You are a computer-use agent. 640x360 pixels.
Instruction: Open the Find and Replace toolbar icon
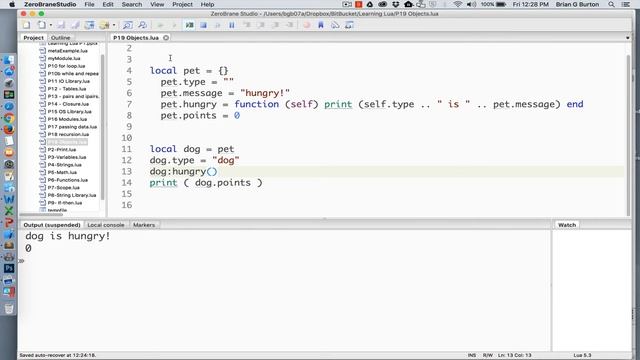pyautogui.click(x=142, y=25)
